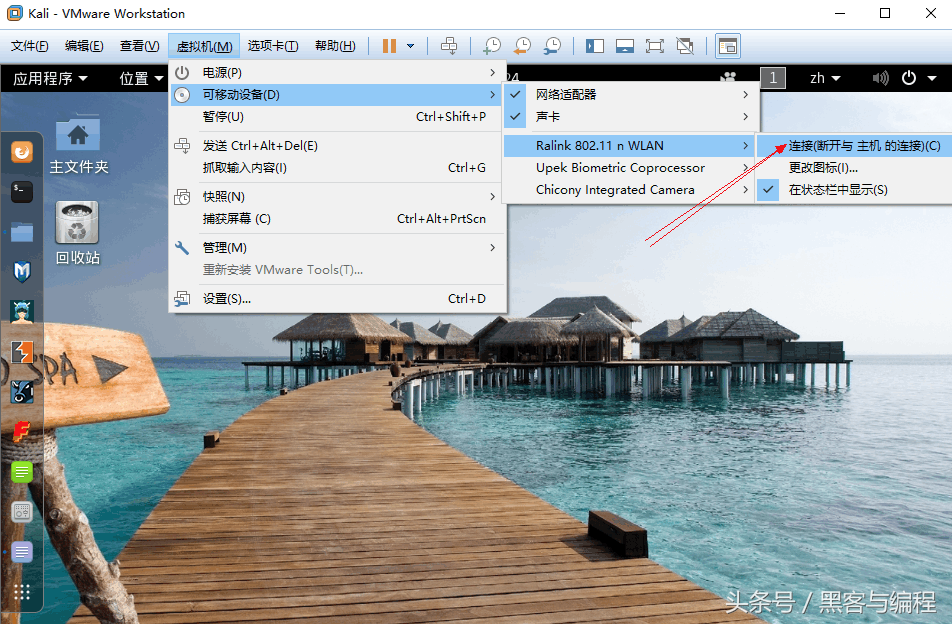The image size is (952, 624).
Task: Open the snapshot manager toolbar icon
Action: tap(552, 46)
